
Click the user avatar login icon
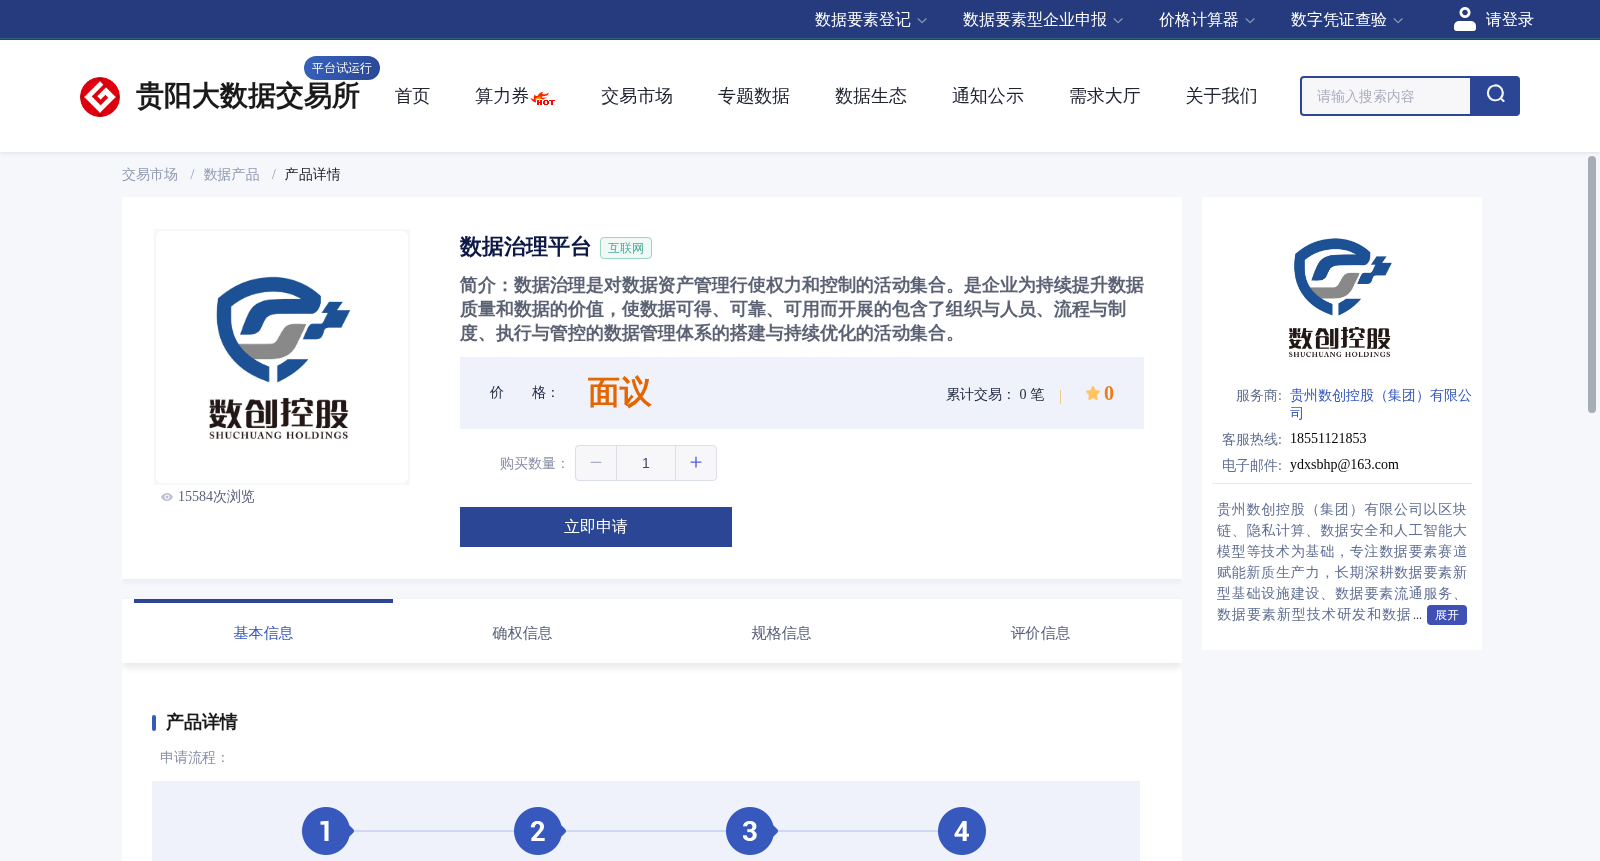pyautogui.click(x=1464, y=19)
